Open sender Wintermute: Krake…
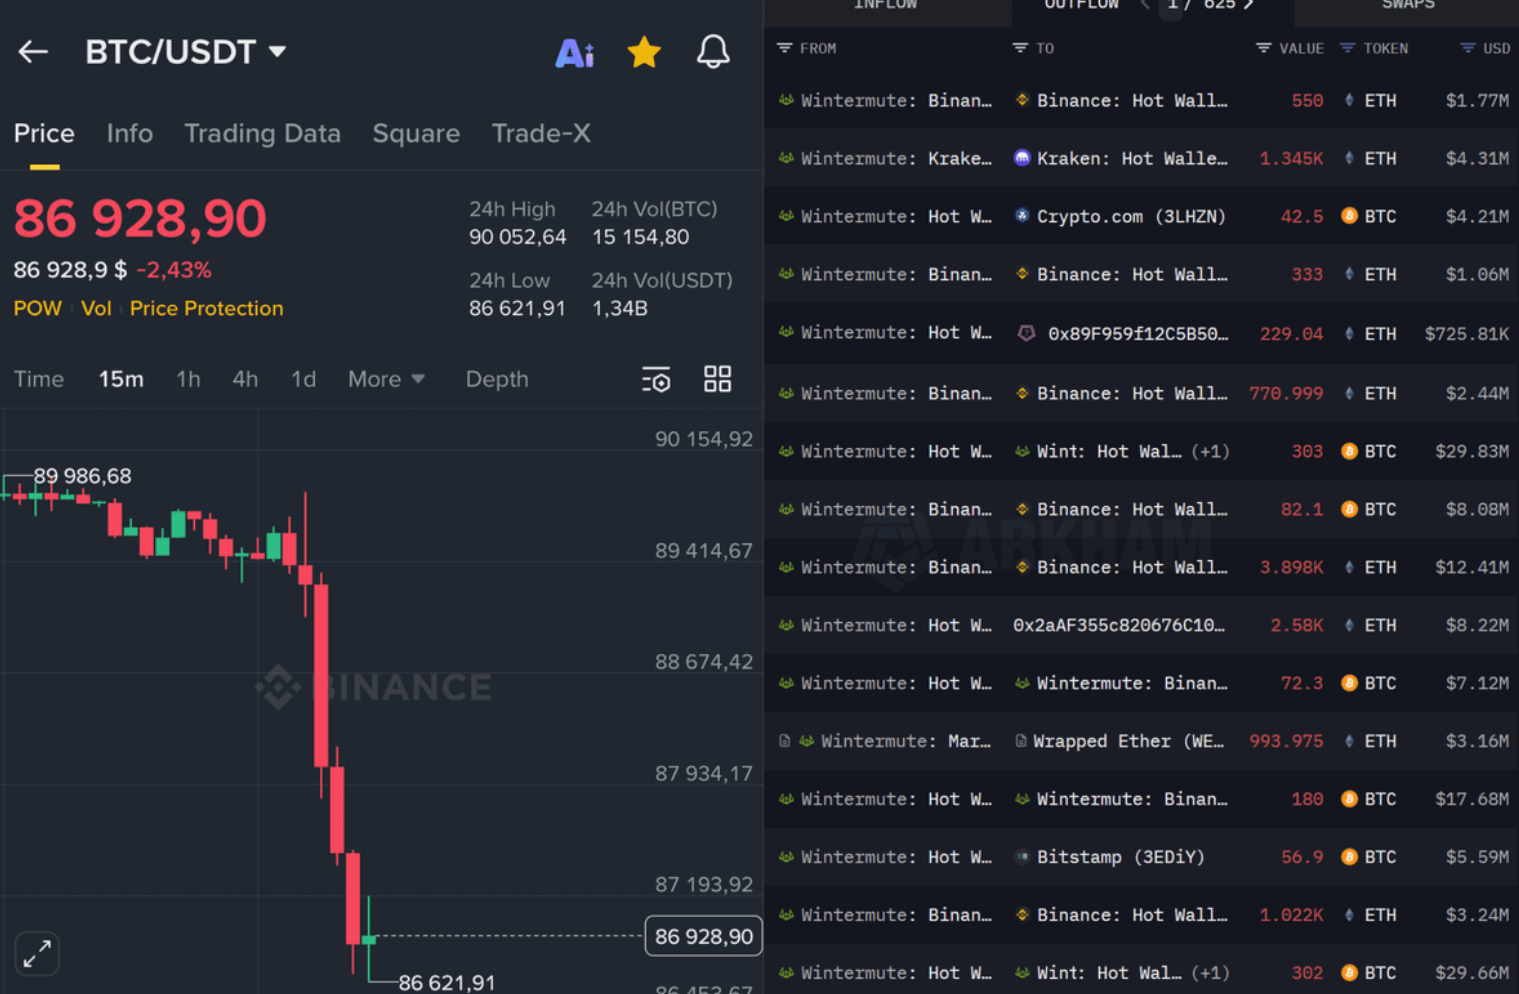The image size is (1519, 994). coord(896,158)
